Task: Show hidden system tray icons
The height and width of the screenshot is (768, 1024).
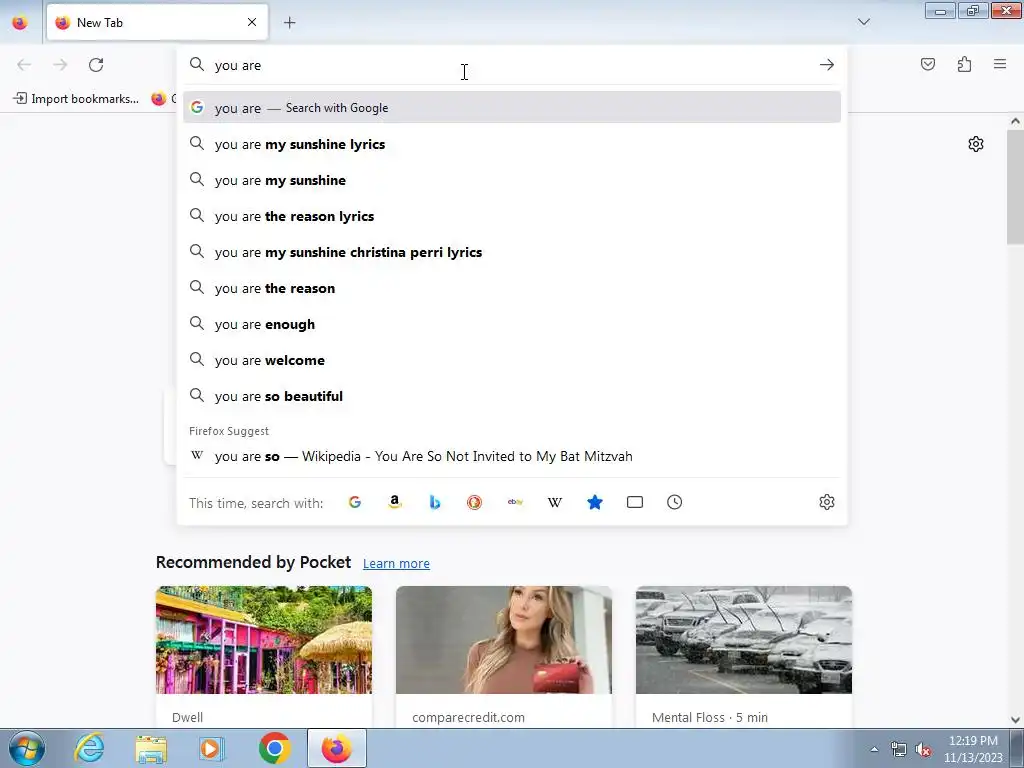Action: pyautogui.click(x=874, y=749)
